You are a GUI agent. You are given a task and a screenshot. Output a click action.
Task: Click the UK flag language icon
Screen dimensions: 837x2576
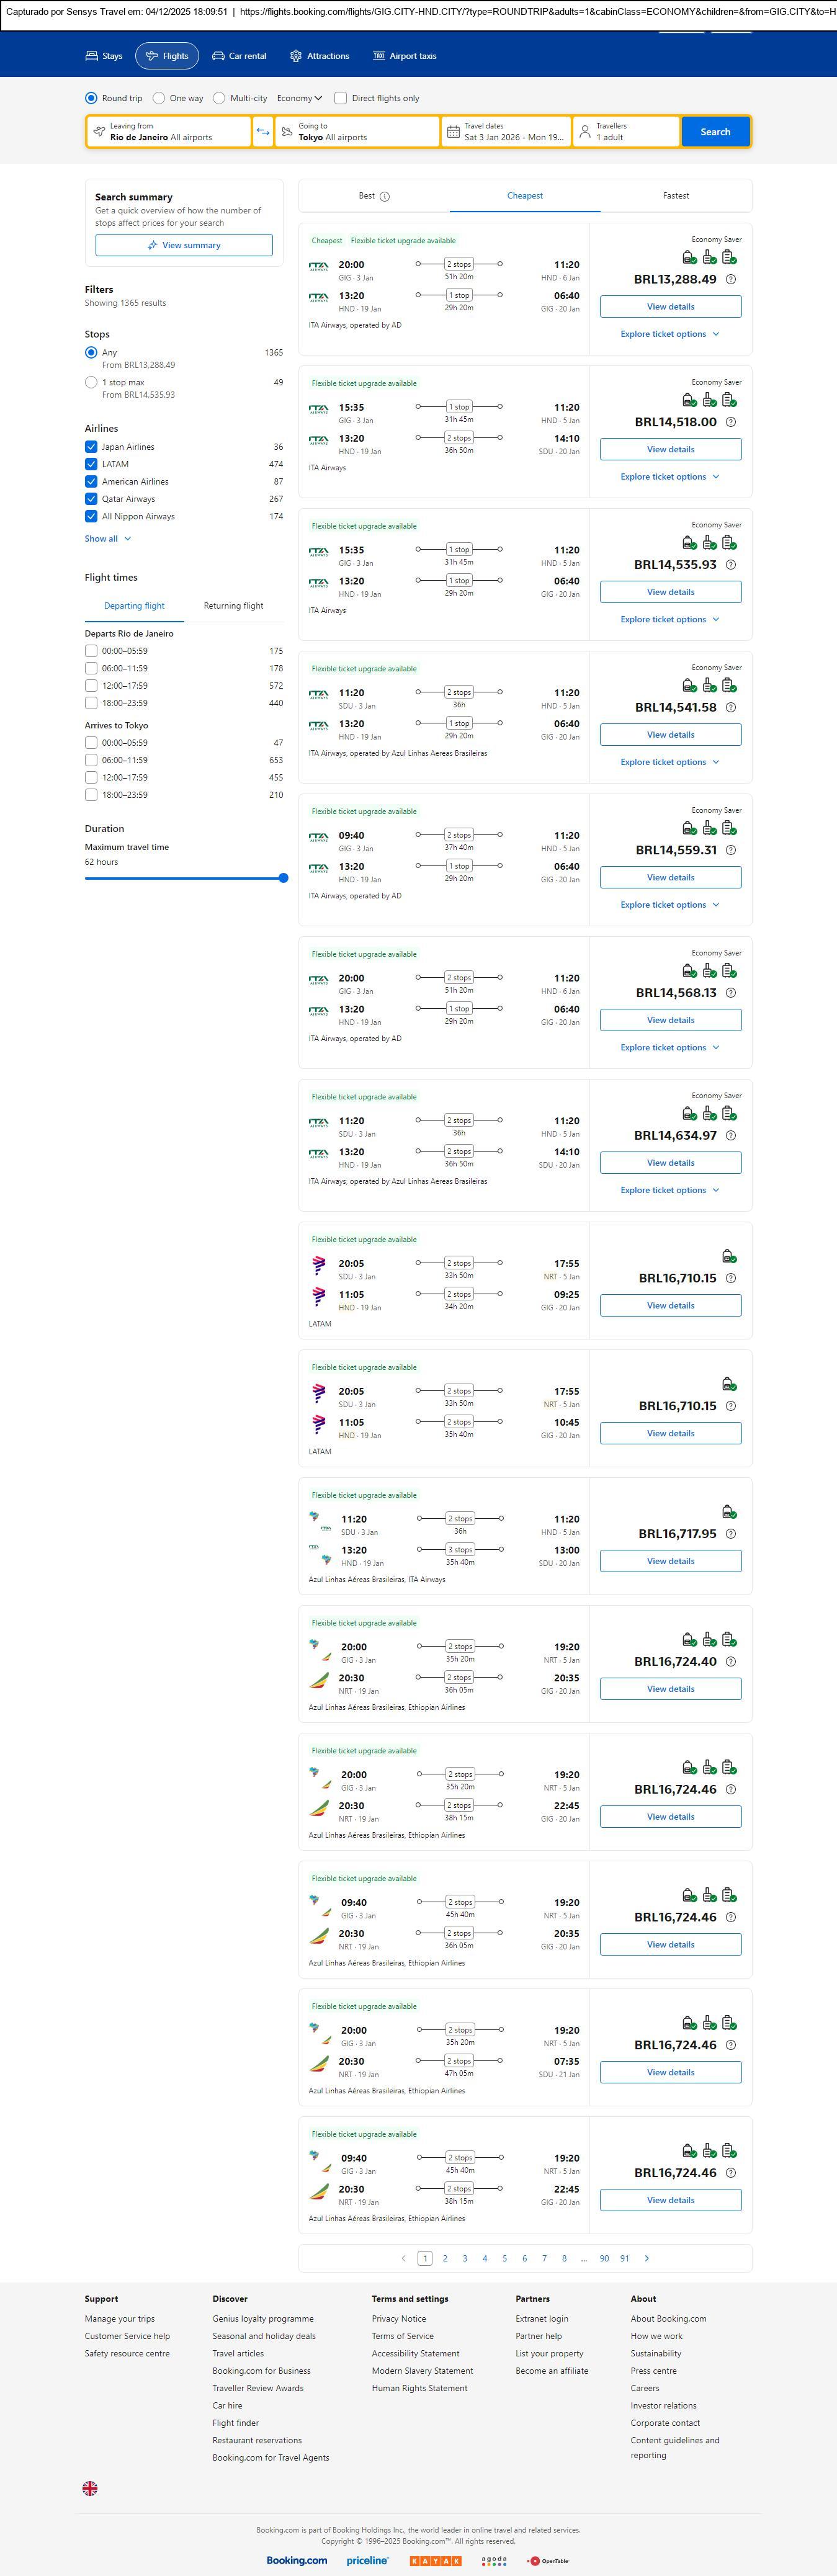90,2488
